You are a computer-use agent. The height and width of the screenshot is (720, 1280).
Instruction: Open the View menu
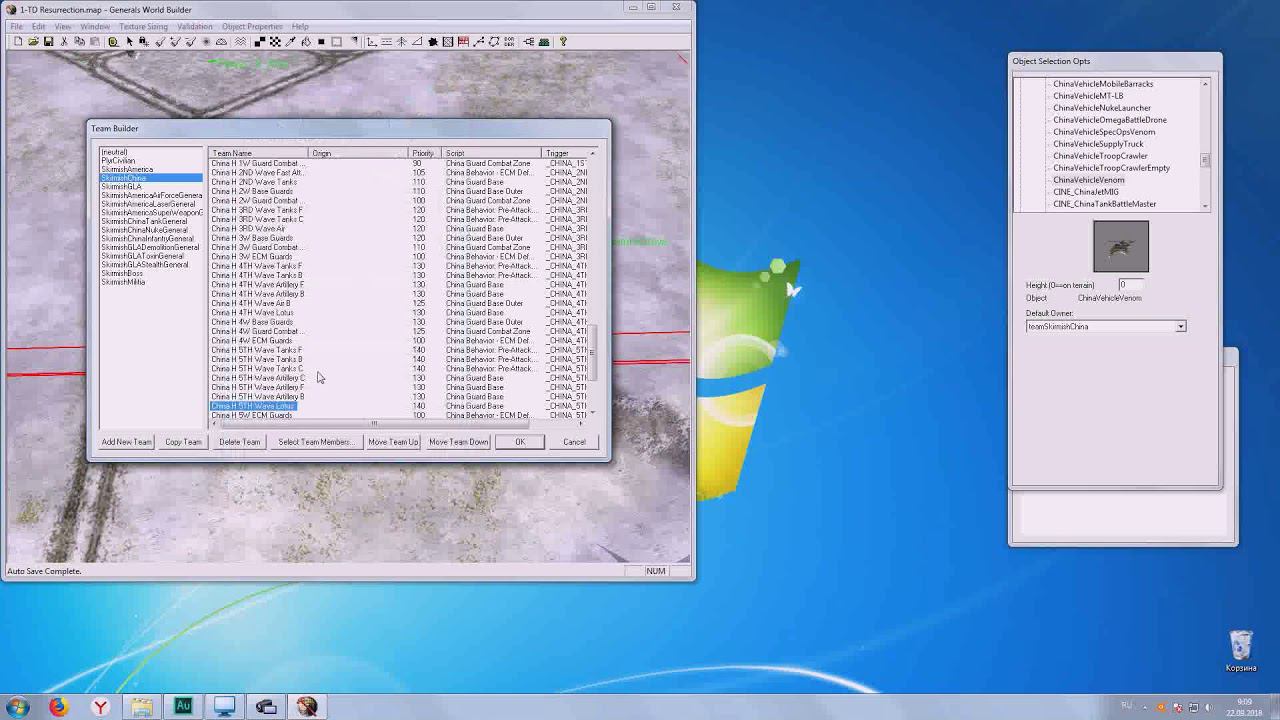coord(63,26)
